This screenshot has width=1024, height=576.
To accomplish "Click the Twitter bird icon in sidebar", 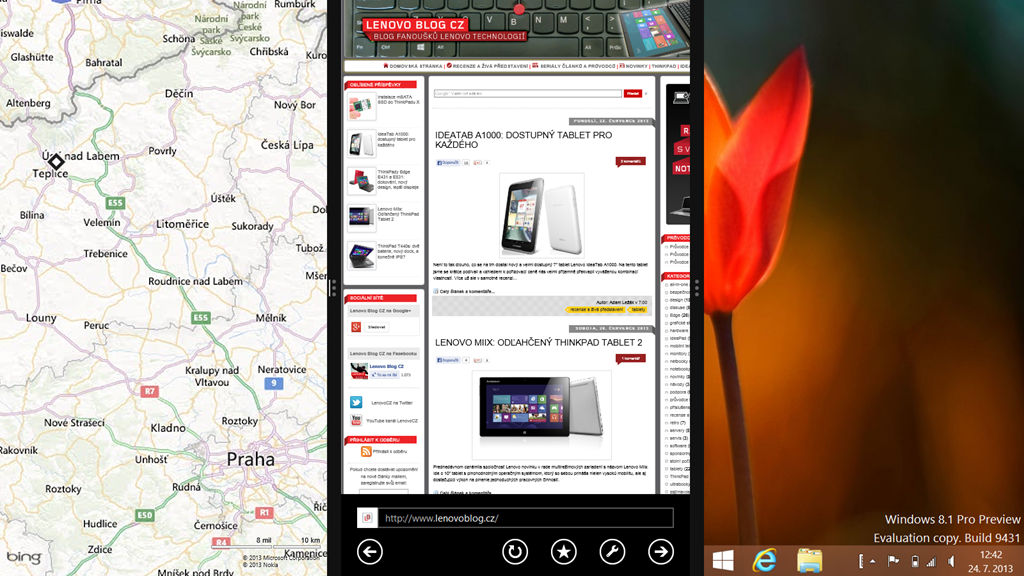I will click(x=356, y=402).
